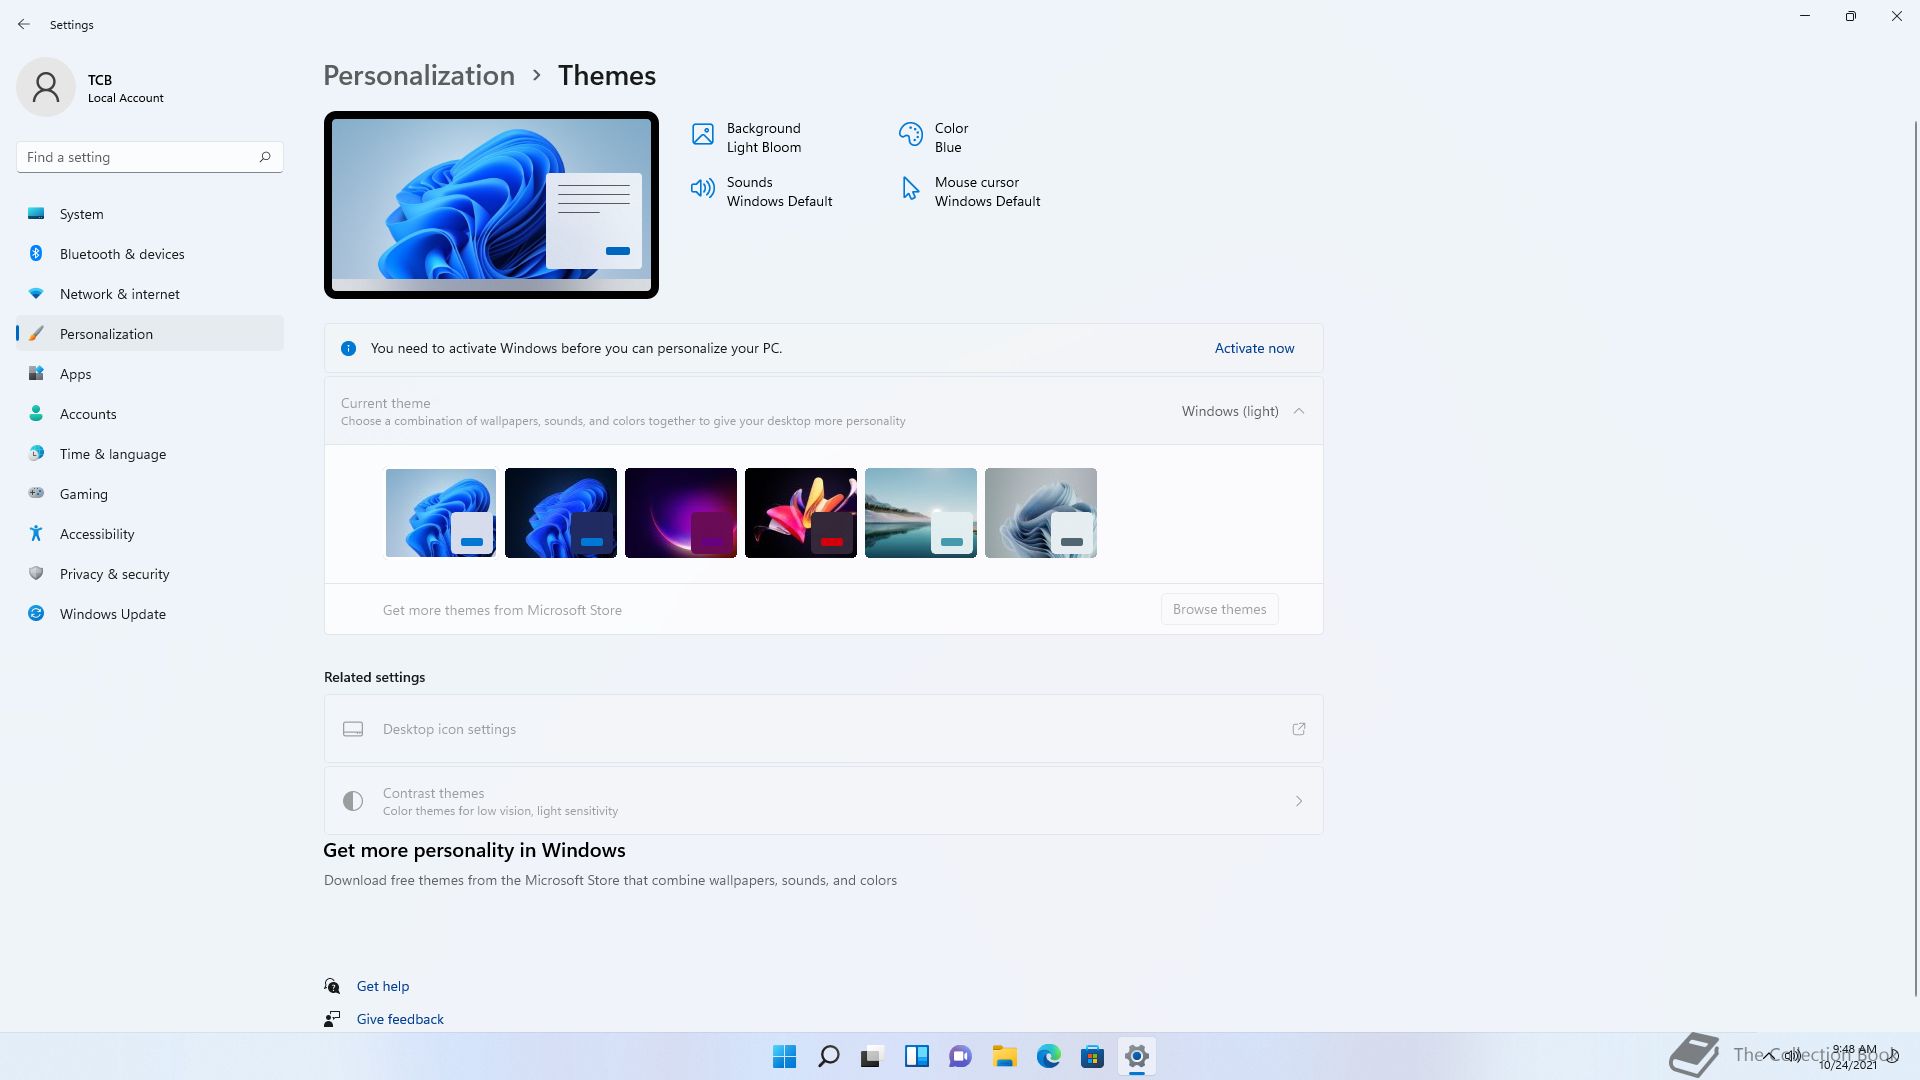Select the Sunrise lake theme thumbnail
This screenshot has height=1080, width=1920.
coord(921,513)
